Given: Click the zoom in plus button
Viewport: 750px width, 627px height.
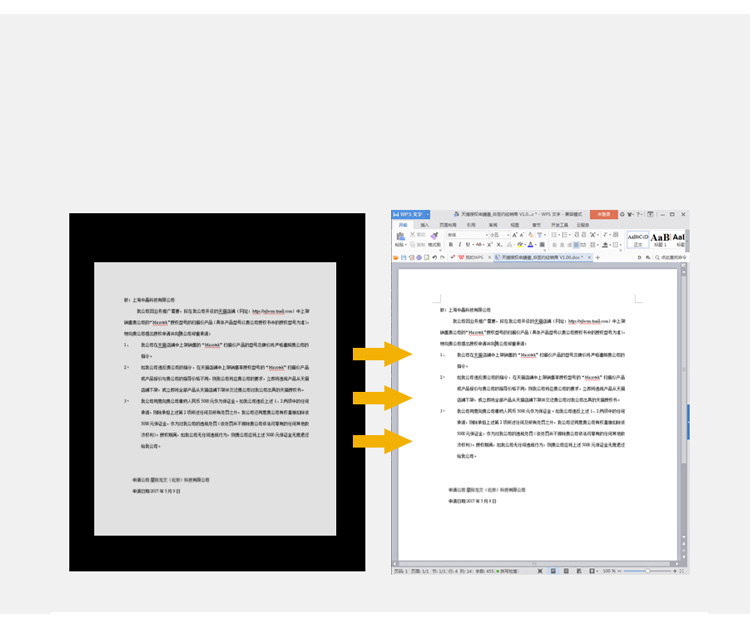Looking at the screenshot, I should 675,571.
